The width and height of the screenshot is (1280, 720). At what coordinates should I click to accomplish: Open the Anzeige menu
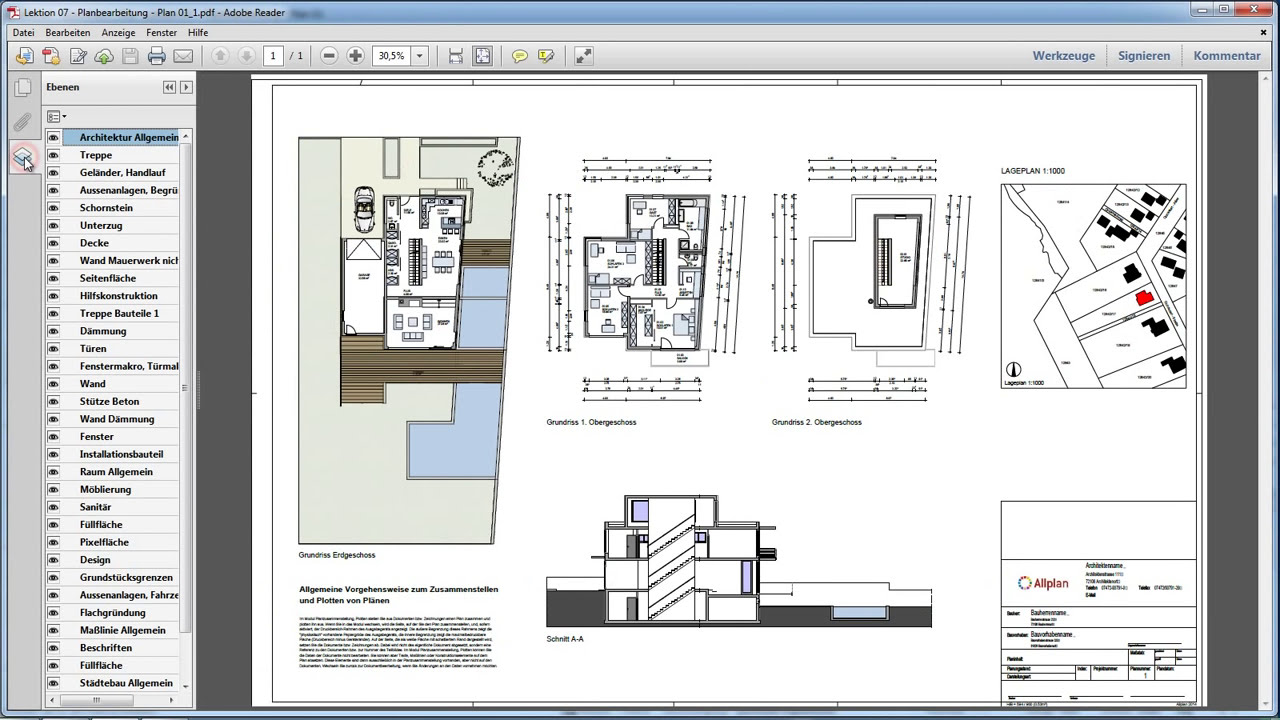click(118, 32)
